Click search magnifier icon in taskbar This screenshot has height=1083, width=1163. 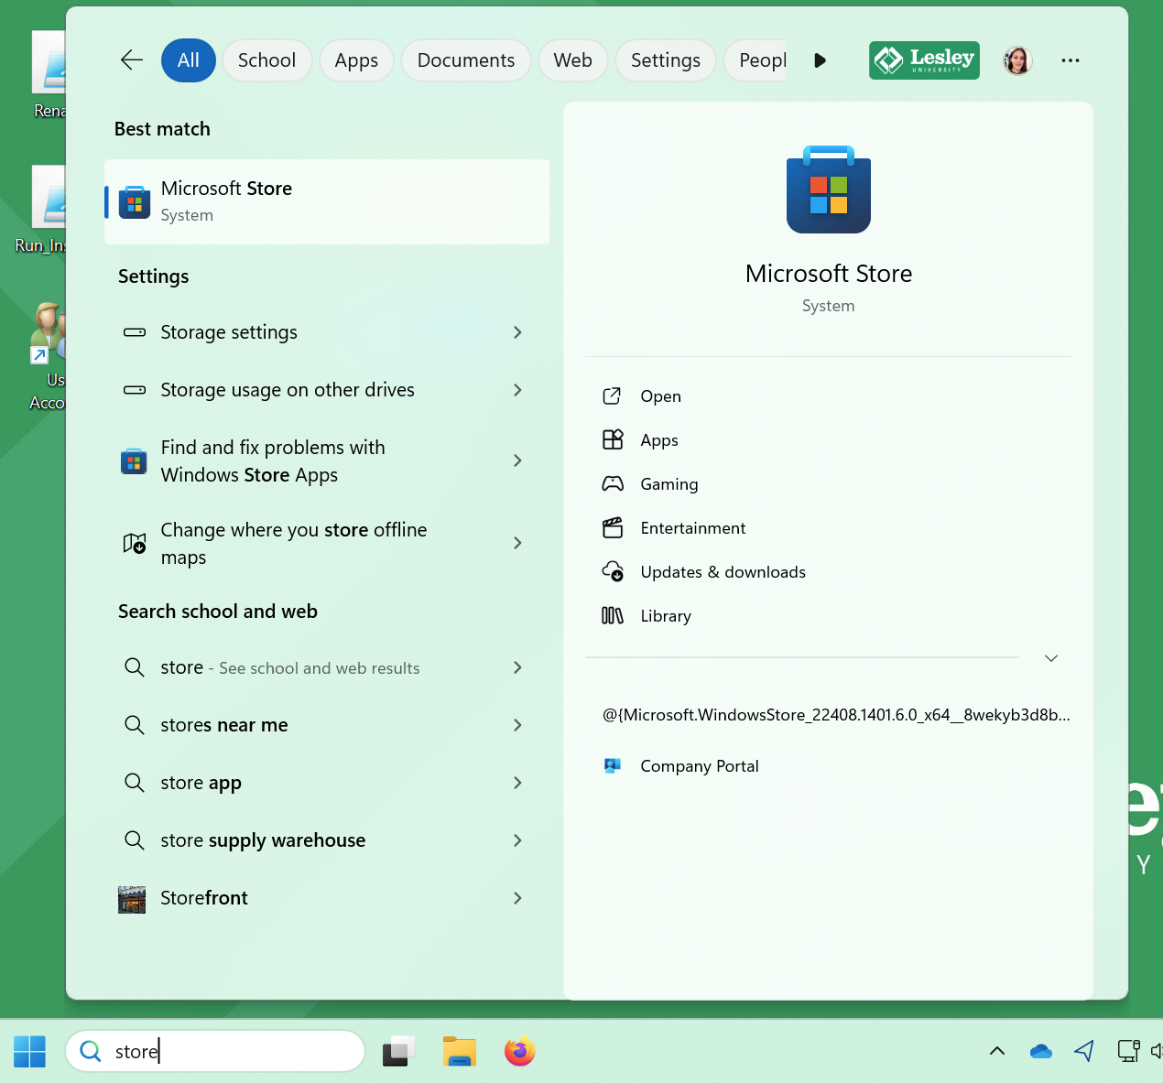coord(90,1051)
